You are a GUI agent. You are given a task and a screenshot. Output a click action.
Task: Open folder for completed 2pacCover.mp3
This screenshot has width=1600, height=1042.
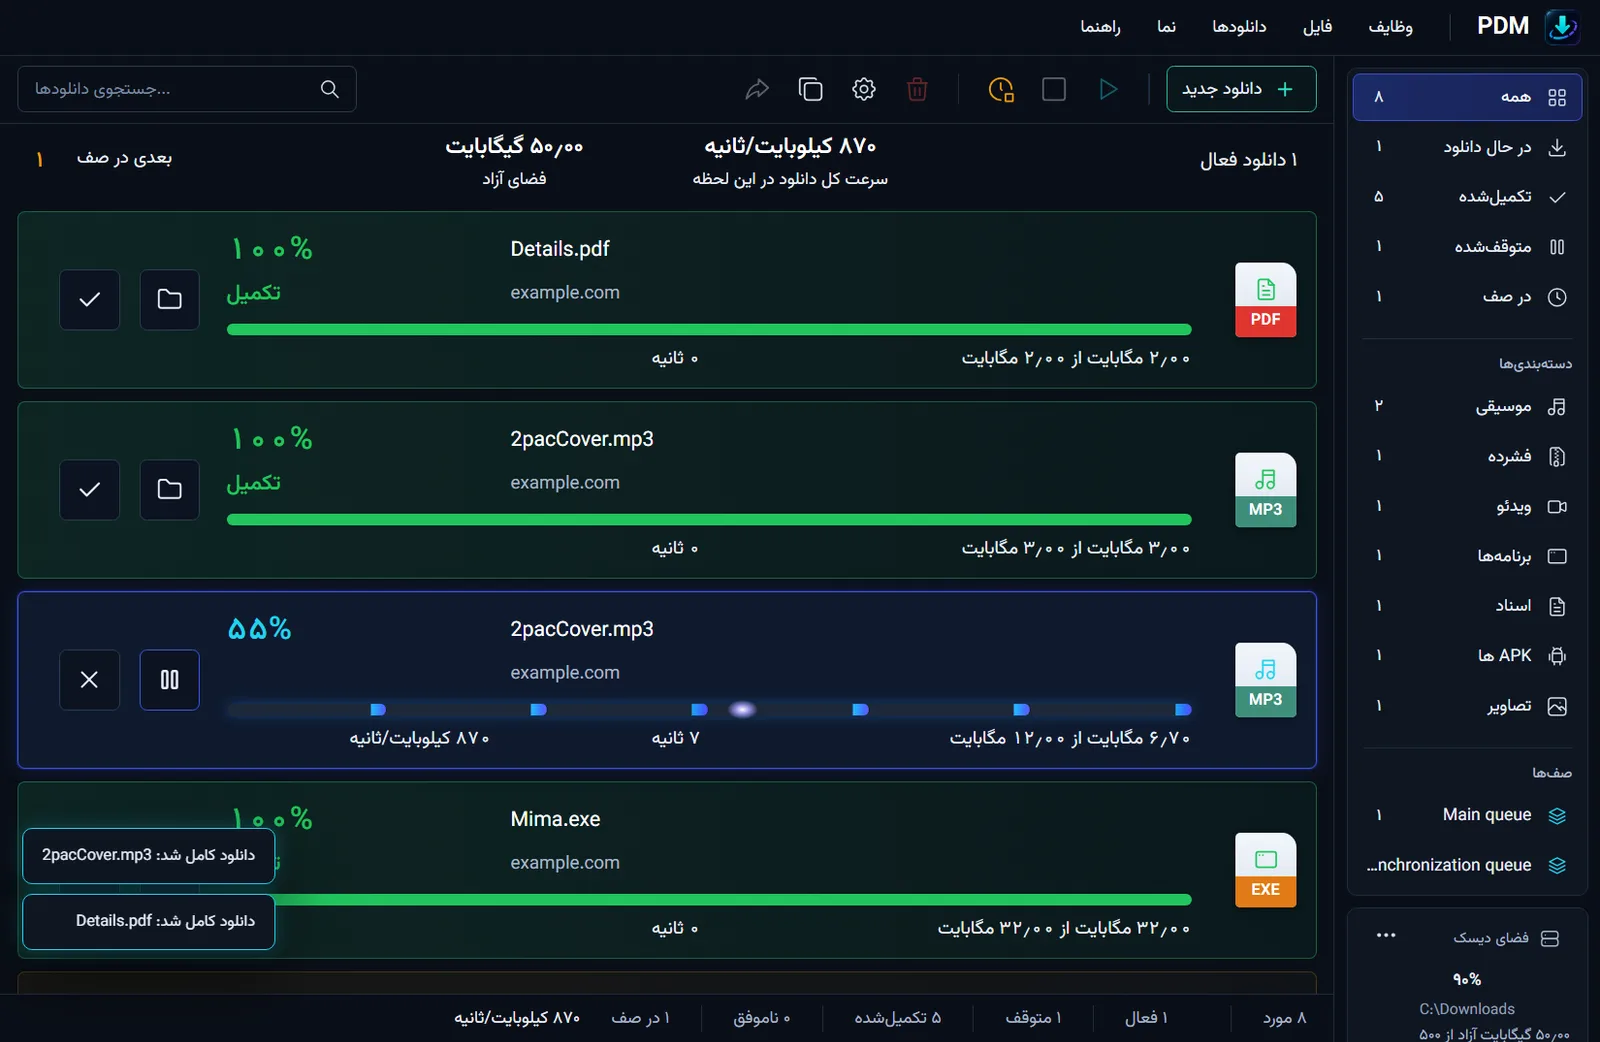pyautogui.click(x=169, y=489)
